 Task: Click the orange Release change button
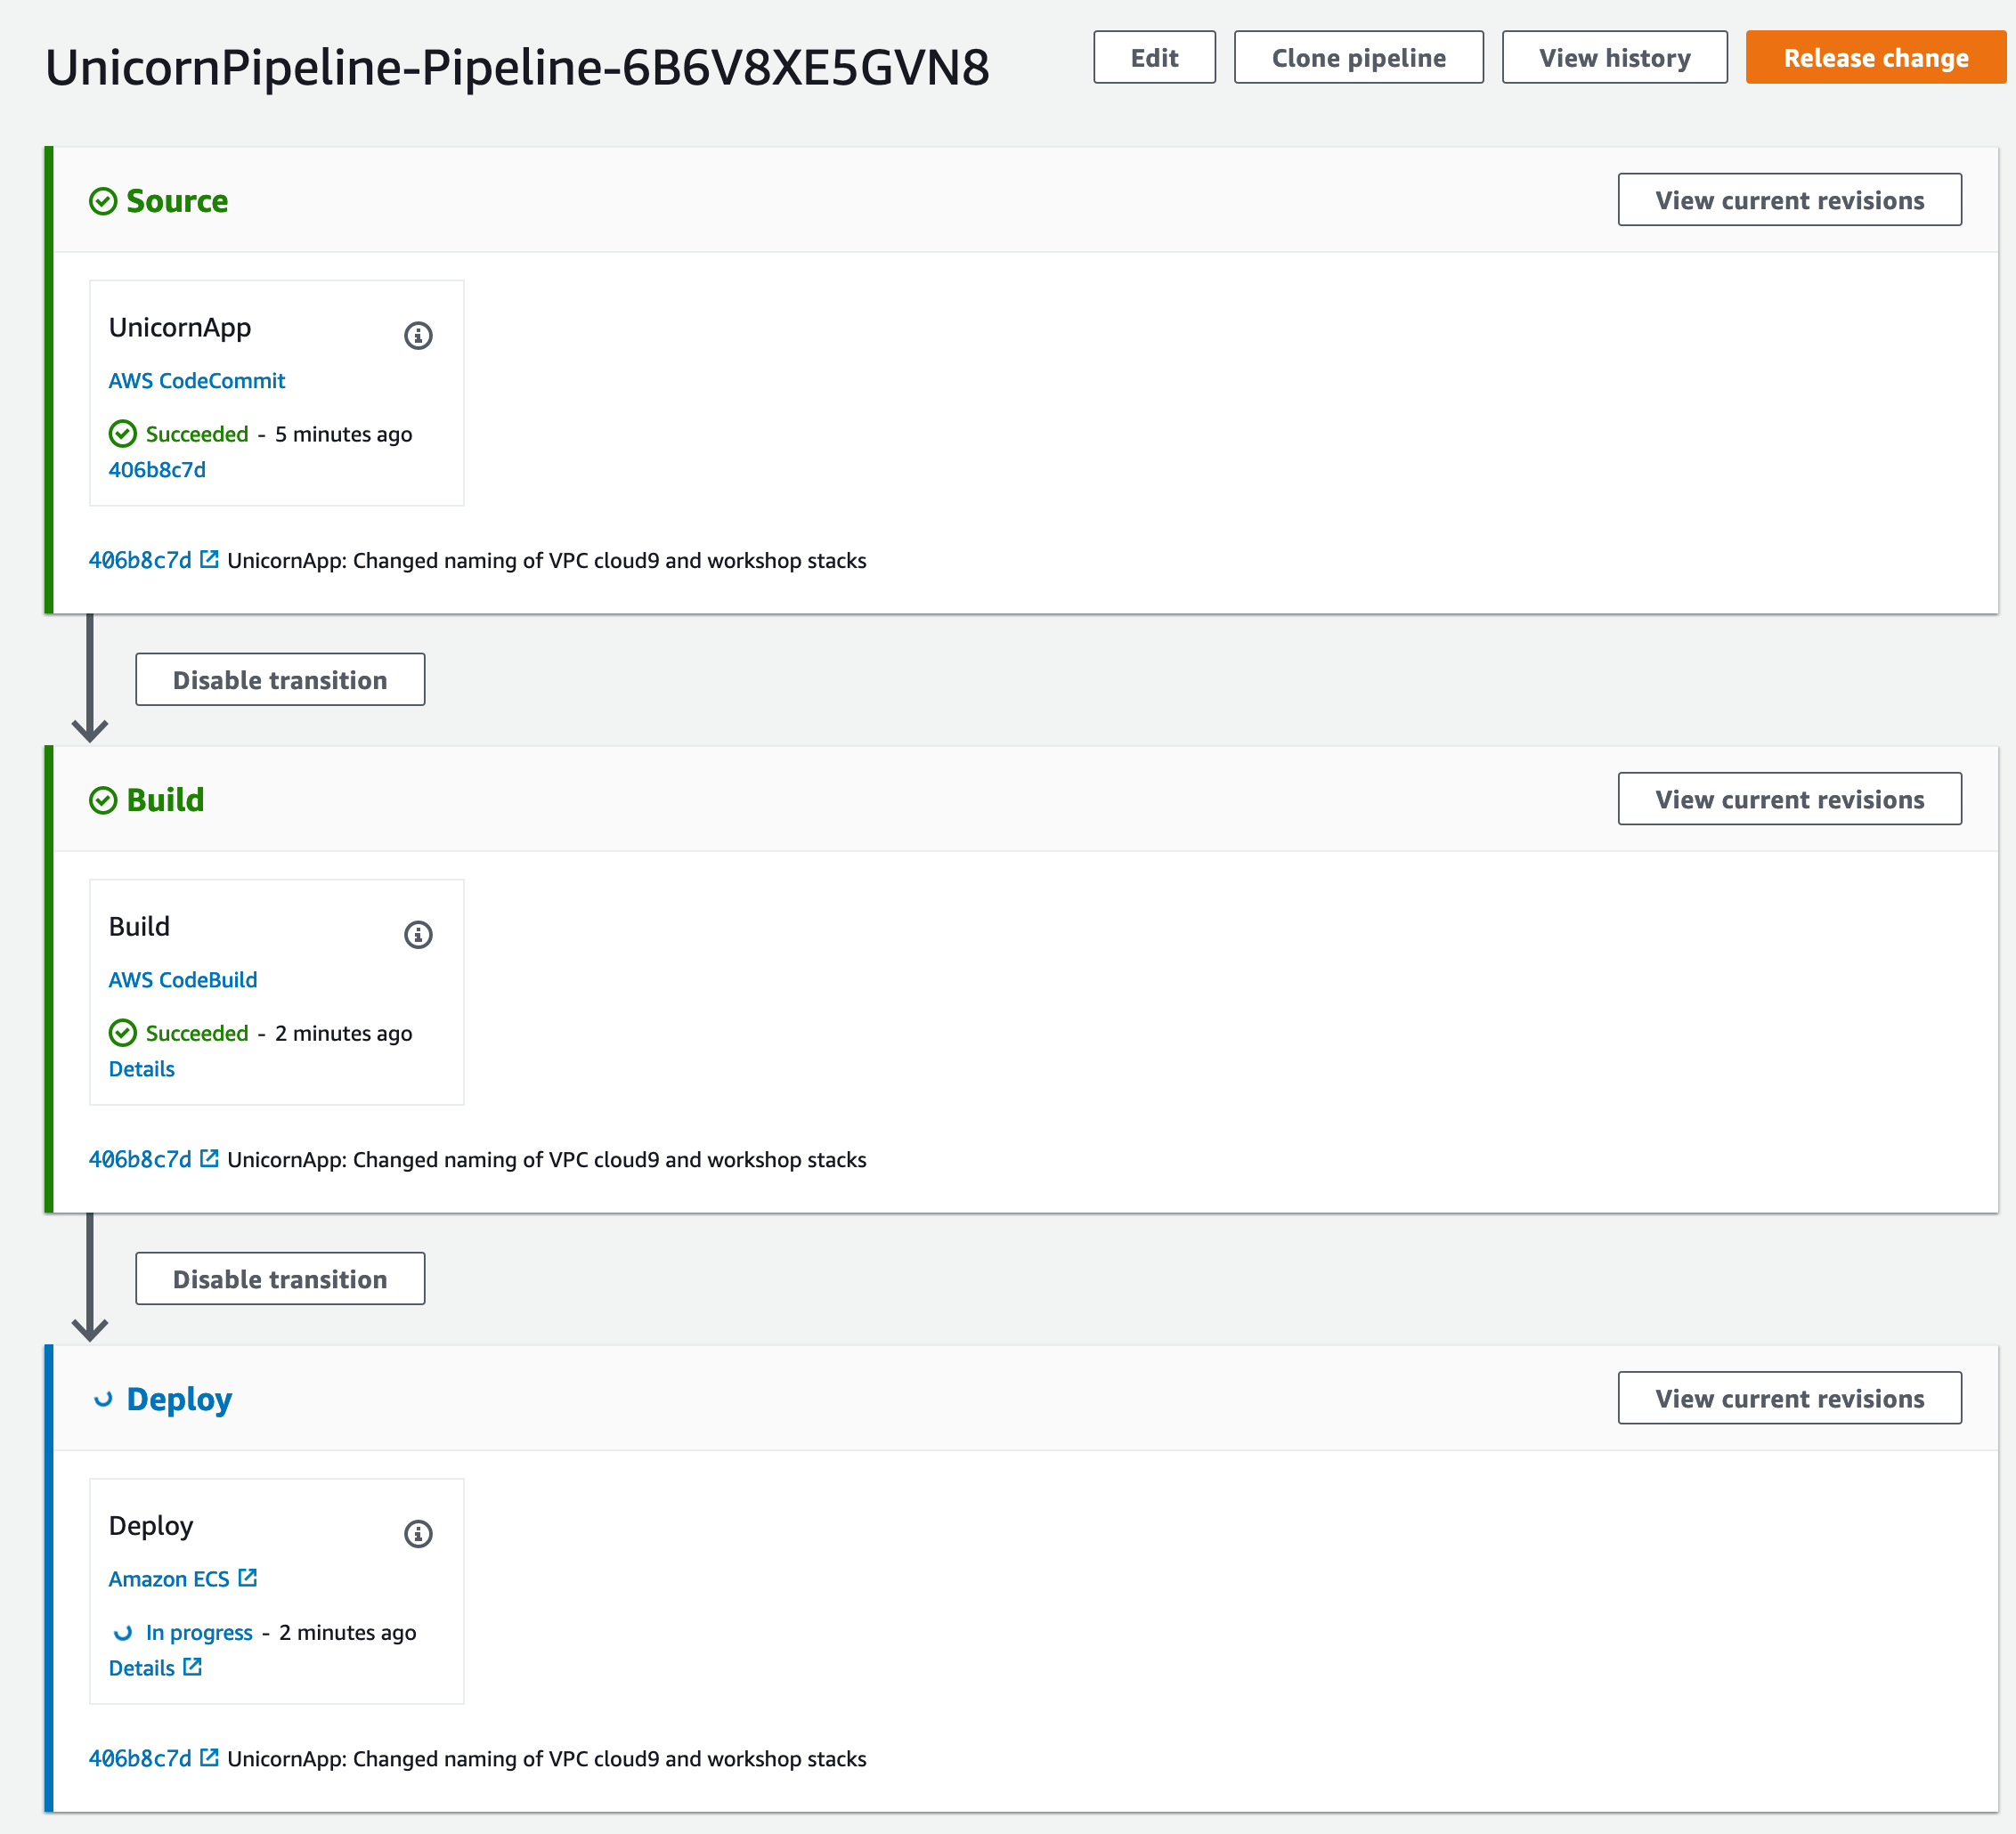tap(1876, 57)
